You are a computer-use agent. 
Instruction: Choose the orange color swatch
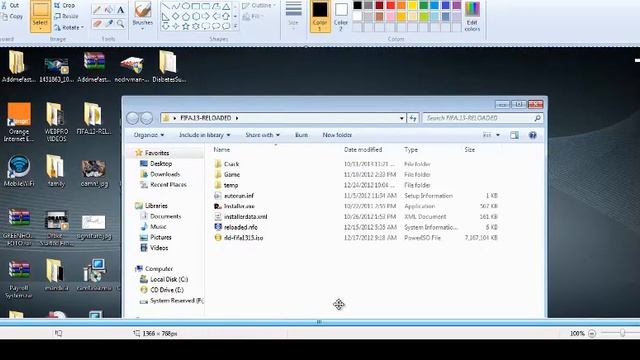point(402,6)
